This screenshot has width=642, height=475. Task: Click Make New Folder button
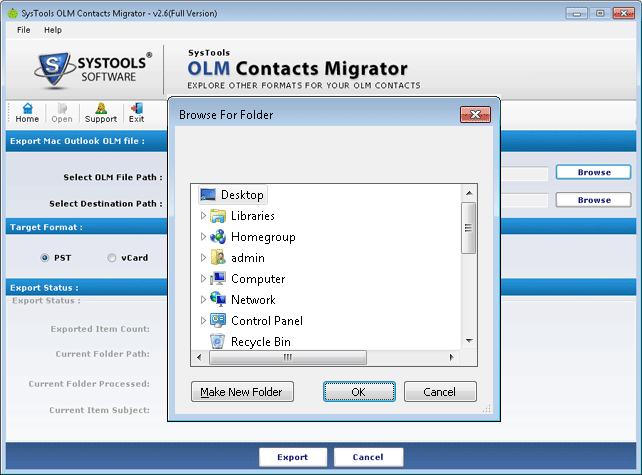point(242,392)
